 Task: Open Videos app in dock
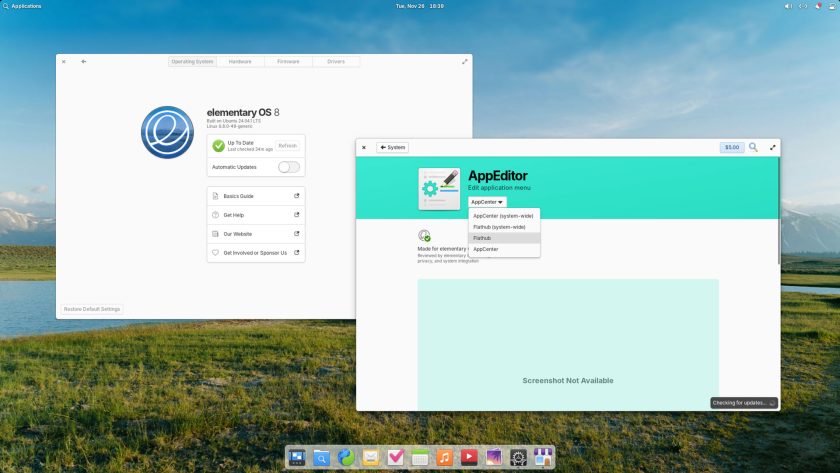pos(469,457)
